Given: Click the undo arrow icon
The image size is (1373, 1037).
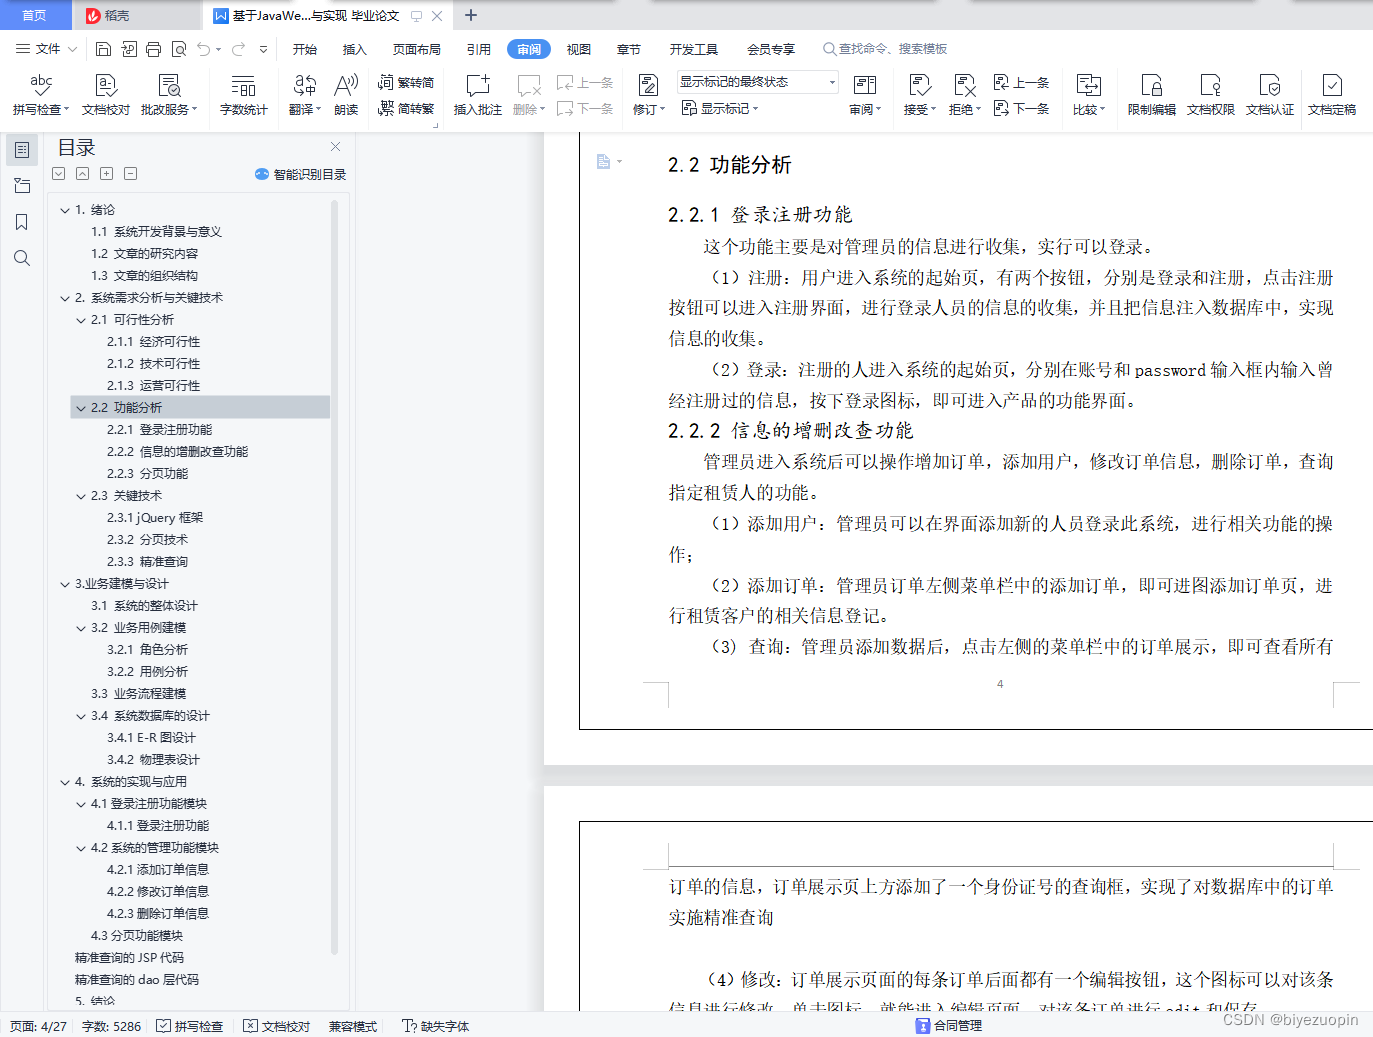Looking at the screenshot, I should 204,49.
